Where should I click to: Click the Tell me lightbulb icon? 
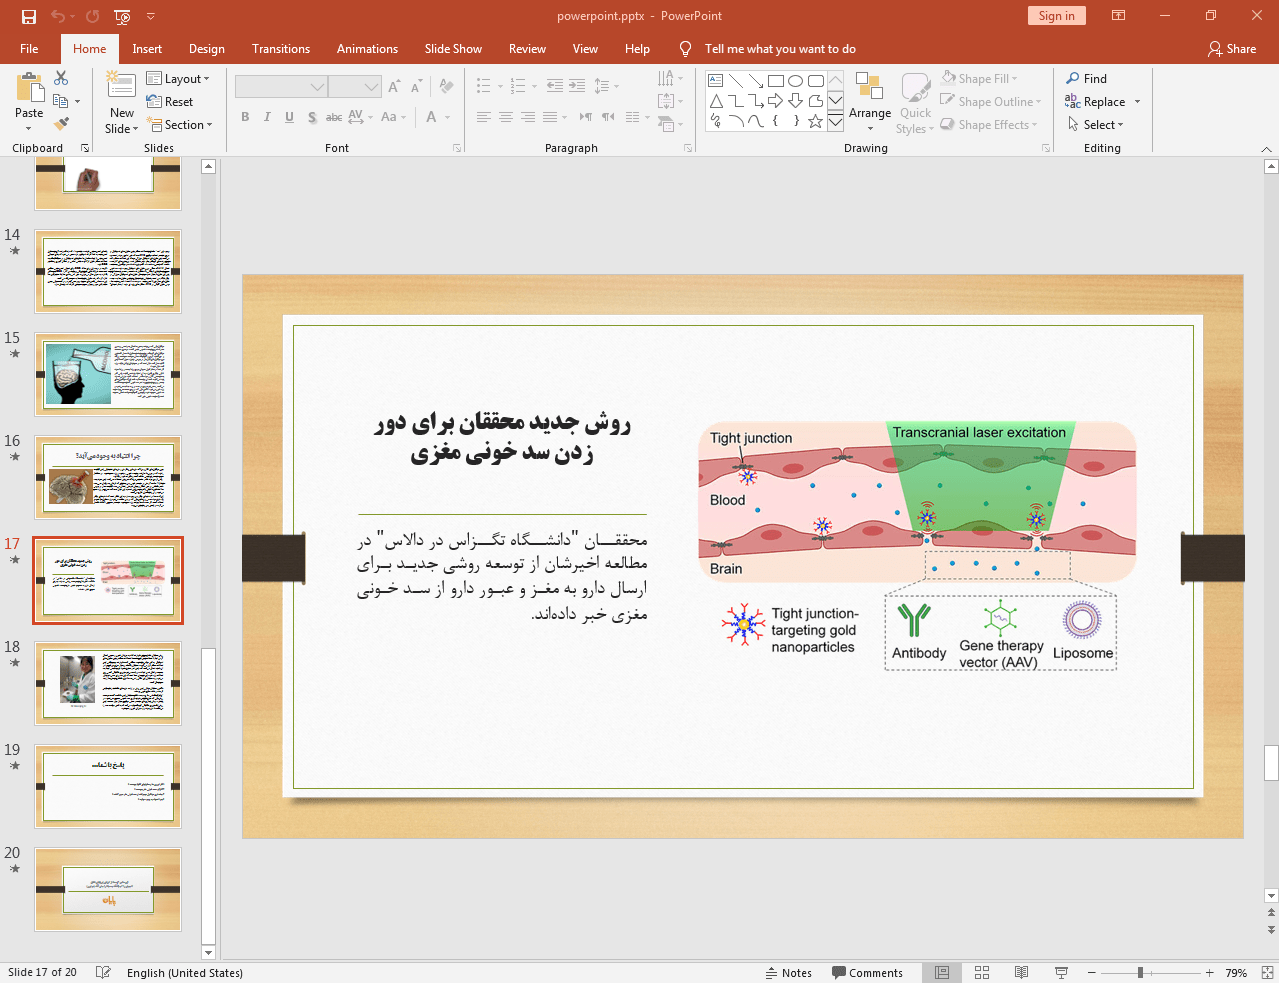[x=685, y=49]
